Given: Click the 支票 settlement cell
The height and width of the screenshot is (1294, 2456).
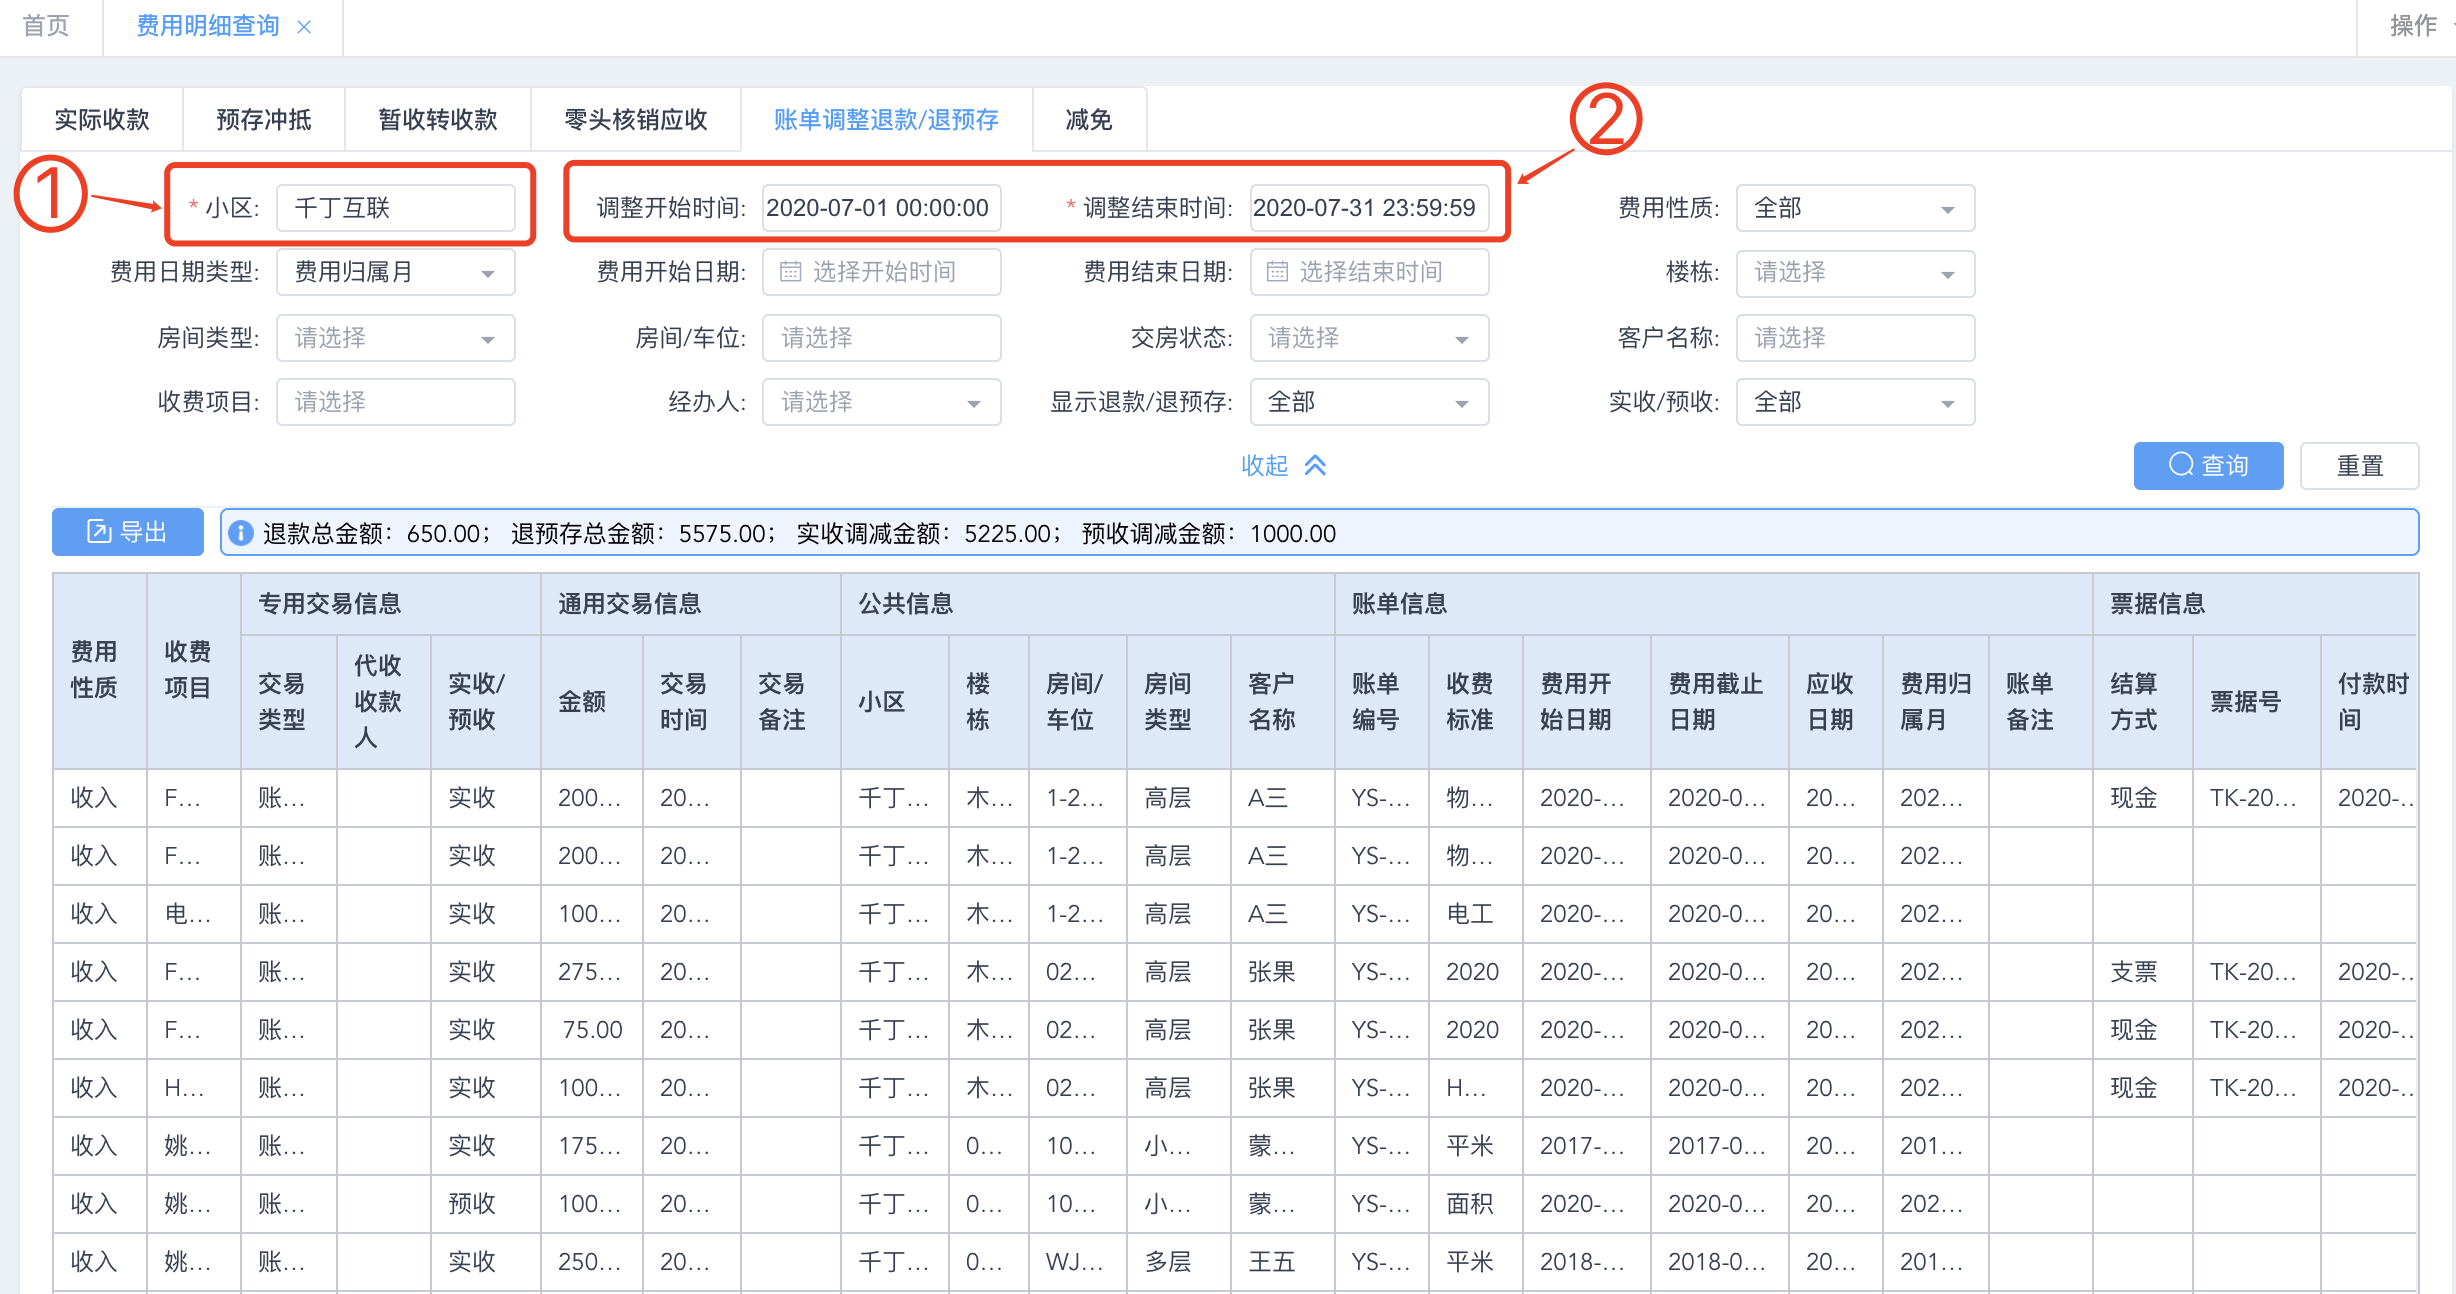Looking at the screenshot, I should coord(2142,972).
